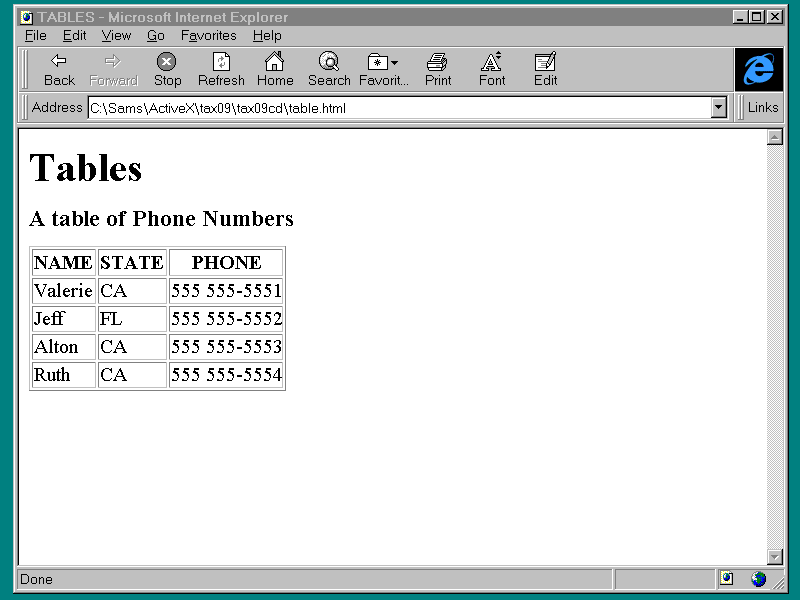Click inside the Address field

[398, 108]
